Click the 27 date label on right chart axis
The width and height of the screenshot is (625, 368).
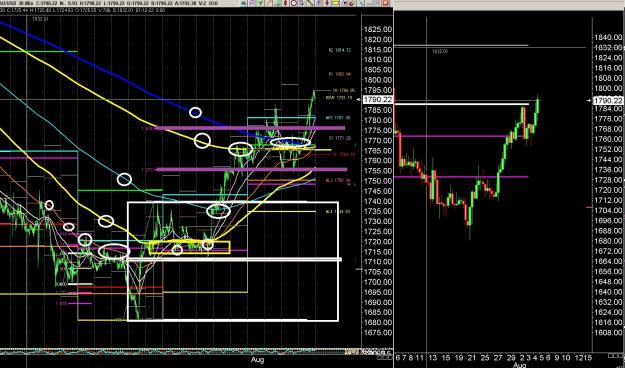(498, 358)
